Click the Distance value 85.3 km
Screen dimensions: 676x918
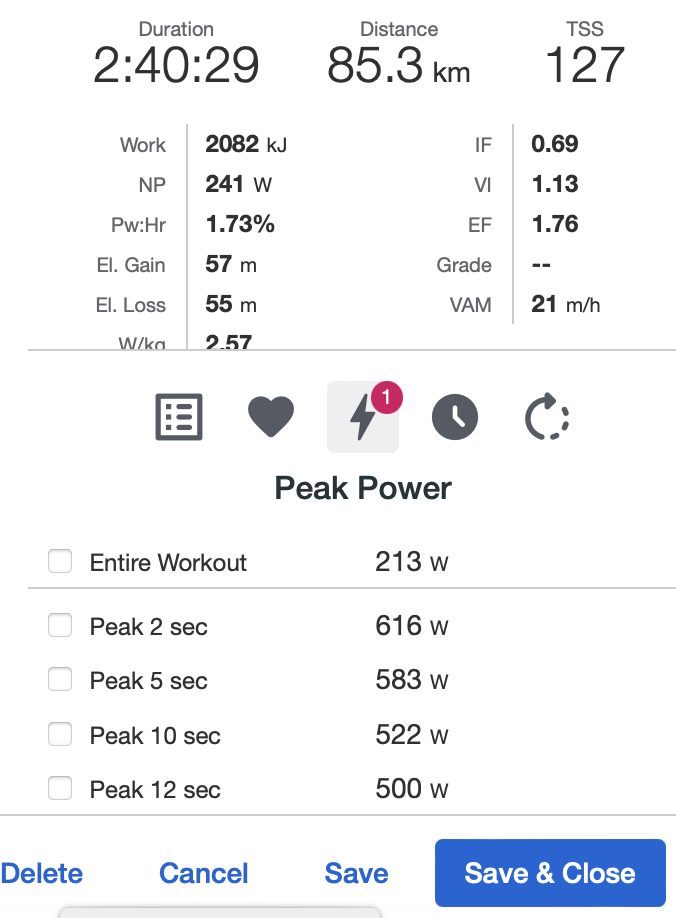tap(399, 65)
